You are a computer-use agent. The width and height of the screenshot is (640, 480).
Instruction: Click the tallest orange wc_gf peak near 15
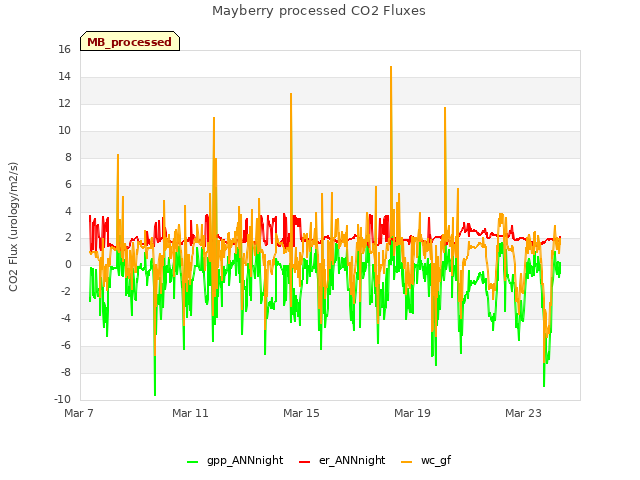391,67
